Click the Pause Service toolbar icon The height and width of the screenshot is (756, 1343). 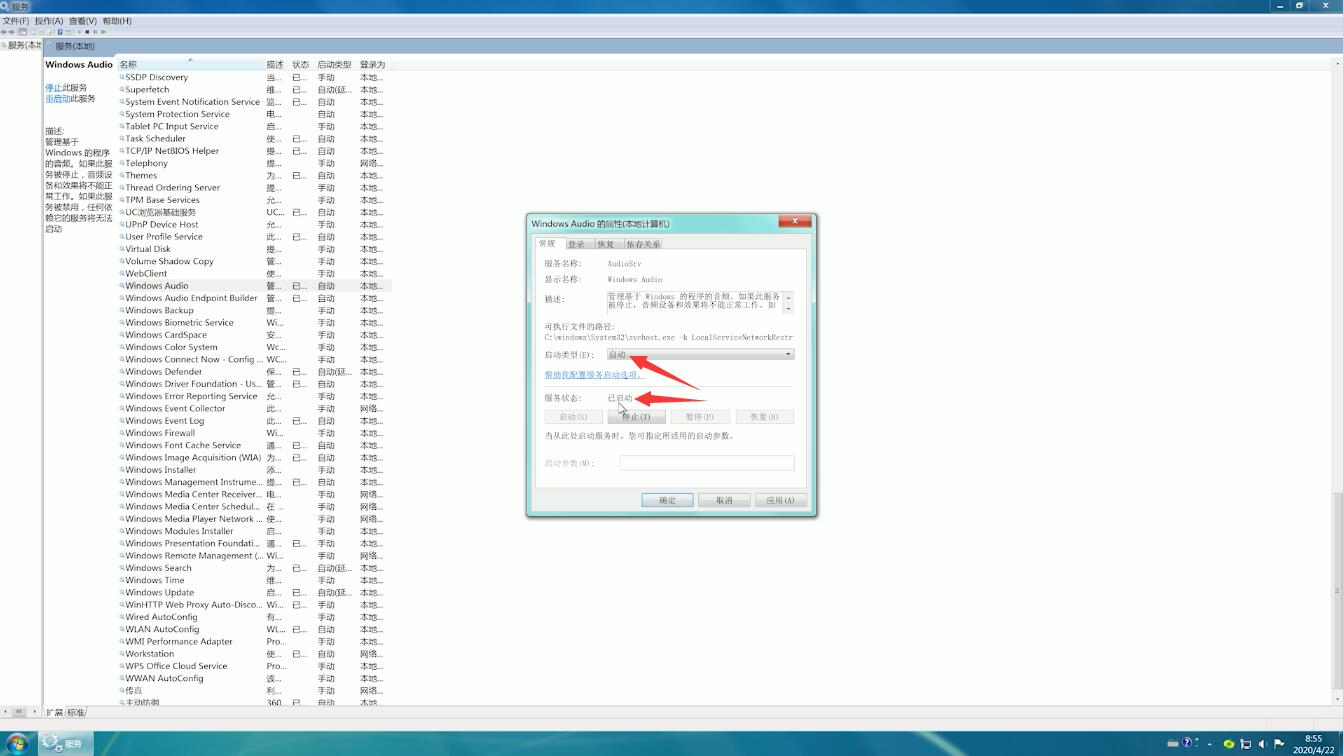point(95,32)
